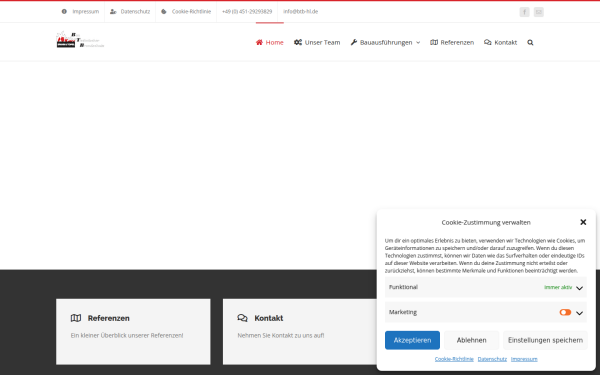Open Referenzen in main navigation
This screenshot has width=600, height=375.
(452, 42)
